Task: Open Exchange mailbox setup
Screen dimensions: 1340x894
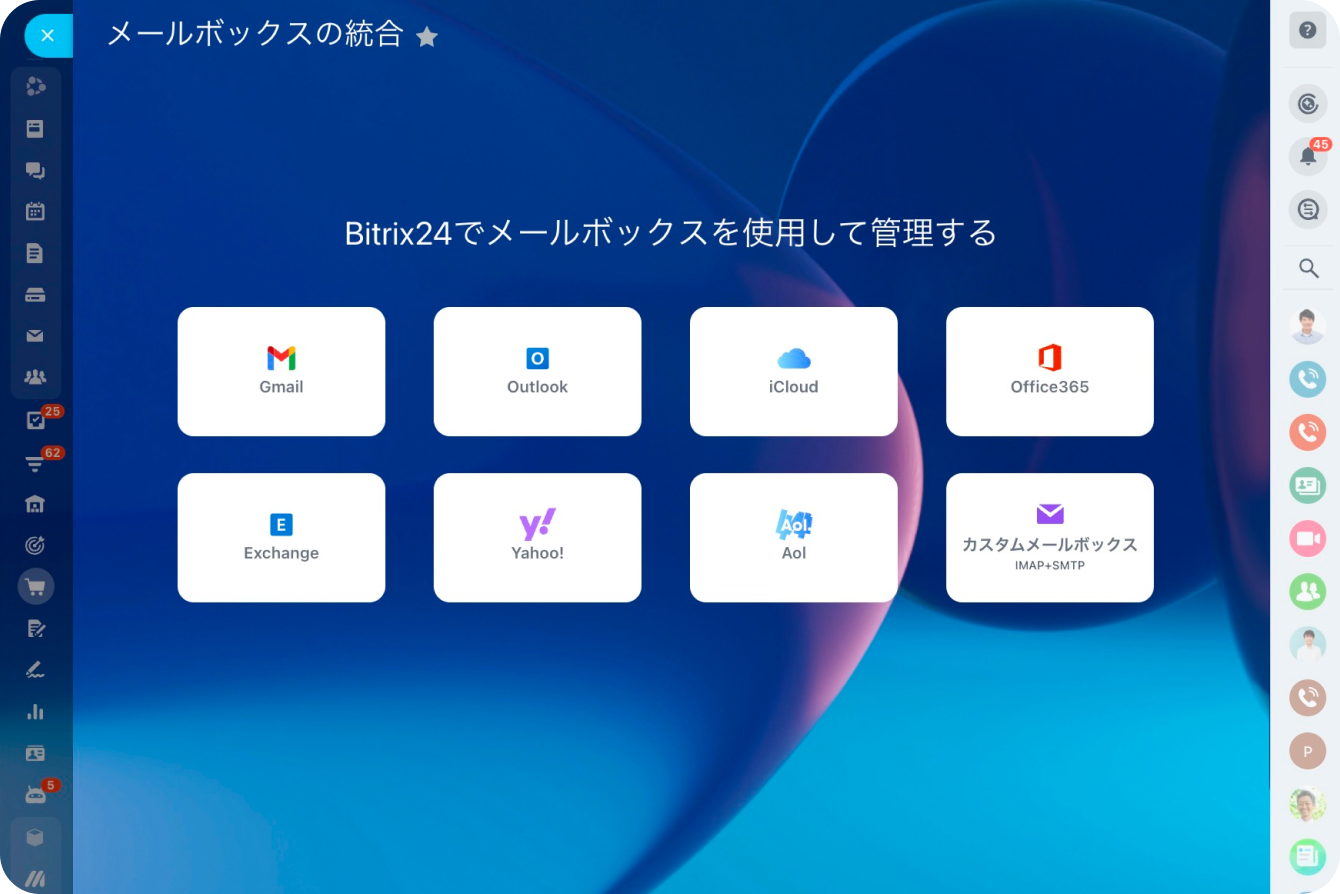Action: point(281,537)
